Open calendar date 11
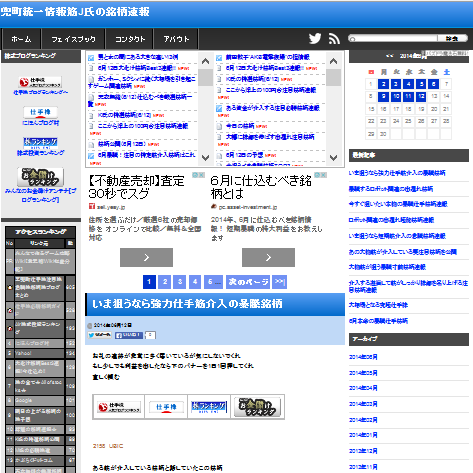This screenshot has width=473, height=473. point(408,97)
